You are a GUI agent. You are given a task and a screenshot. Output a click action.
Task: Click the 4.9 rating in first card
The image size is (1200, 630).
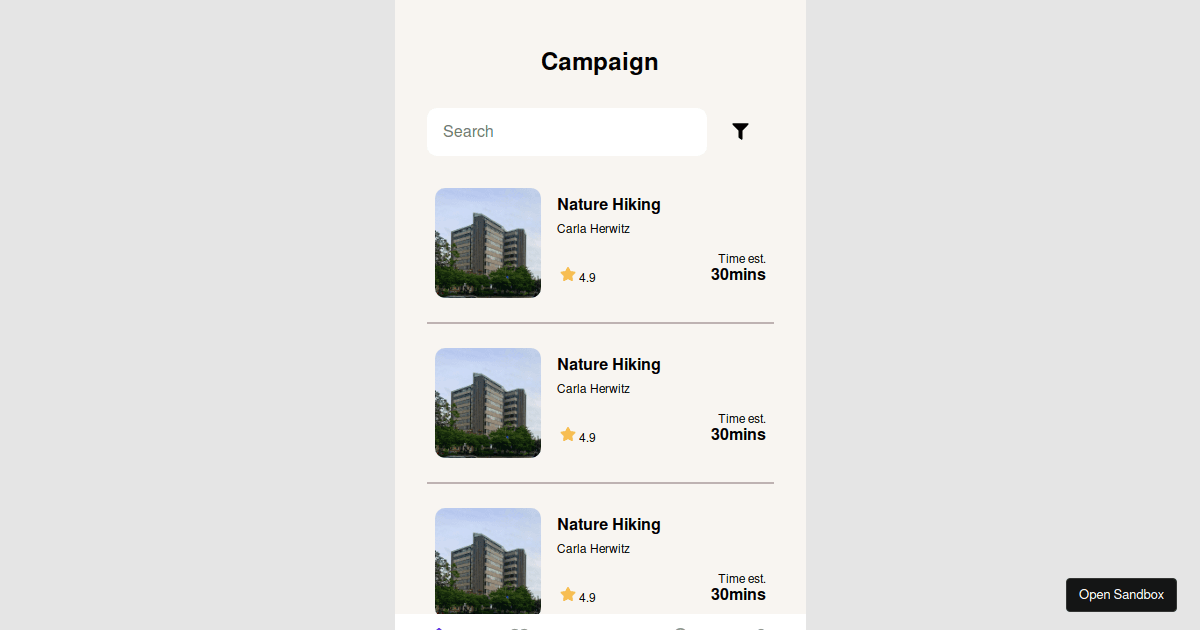click(587, 278)
